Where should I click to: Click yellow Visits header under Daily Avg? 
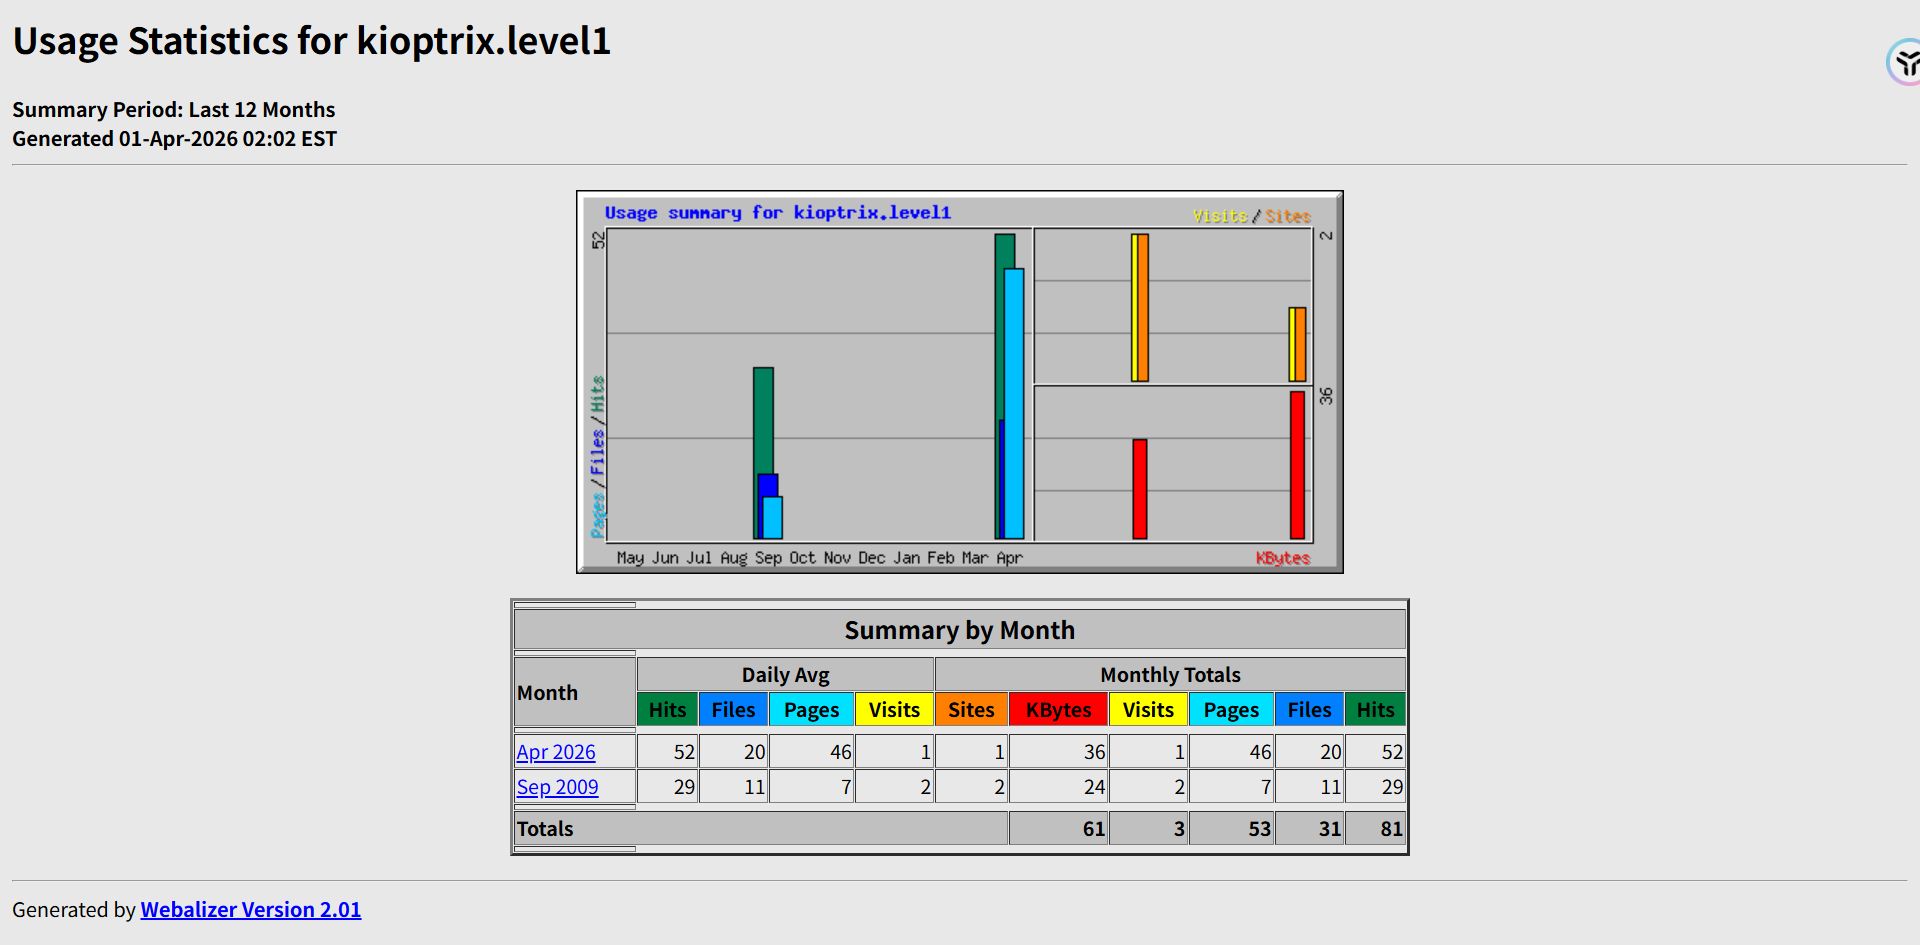point(893,710)
